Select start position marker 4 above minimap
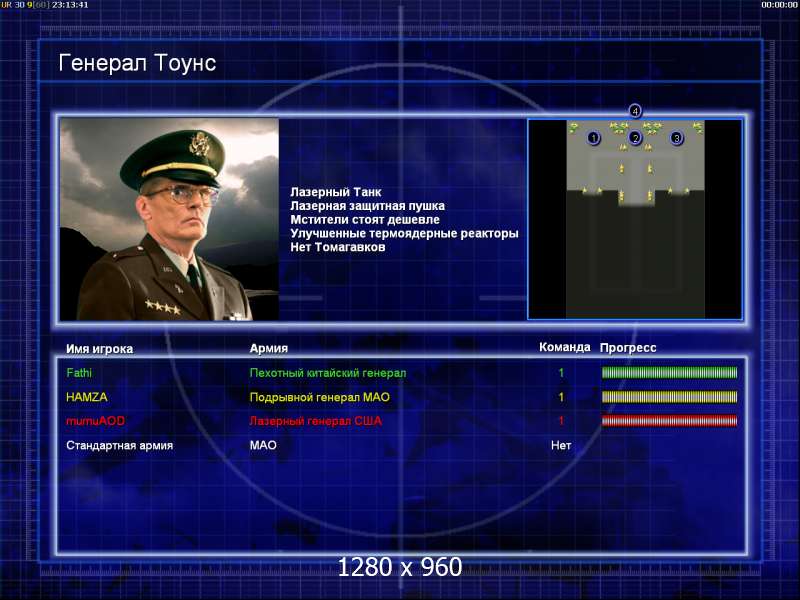This screenshot has height=600, width=800. 635,111
